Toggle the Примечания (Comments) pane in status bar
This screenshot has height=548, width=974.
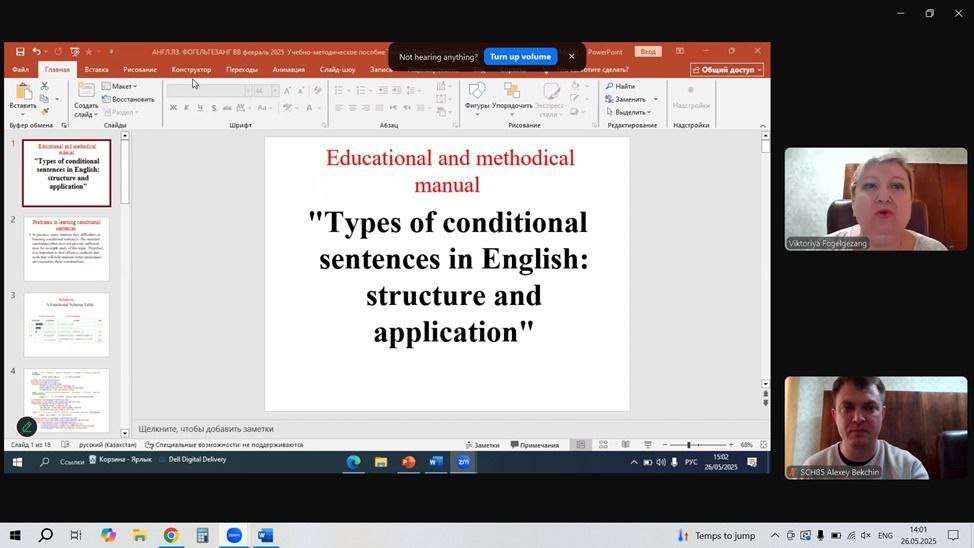click(x=535, y=445)
